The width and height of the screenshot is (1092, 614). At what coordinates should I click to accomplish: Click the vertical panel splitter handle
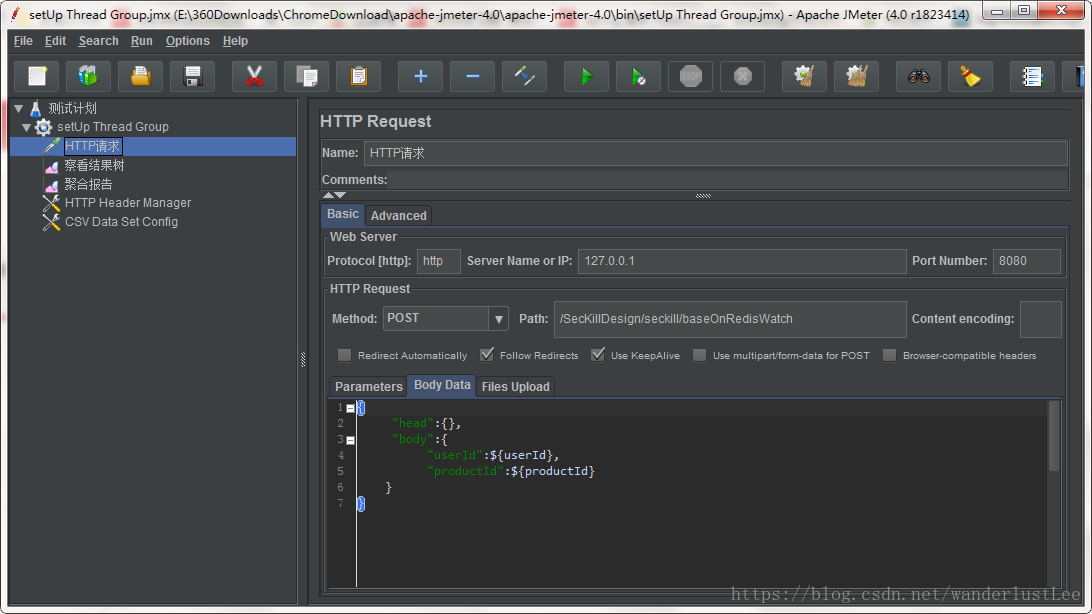303,359
